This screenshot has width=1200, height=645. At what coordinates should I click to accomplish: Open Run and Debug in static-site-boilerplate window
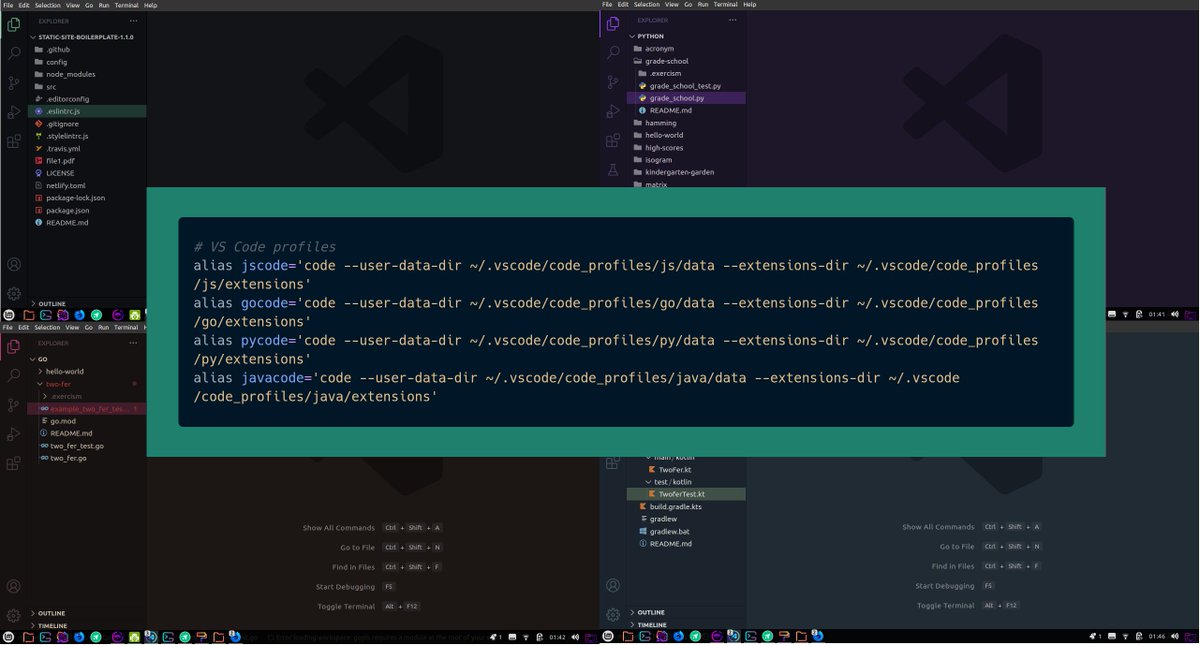point(14,112)
